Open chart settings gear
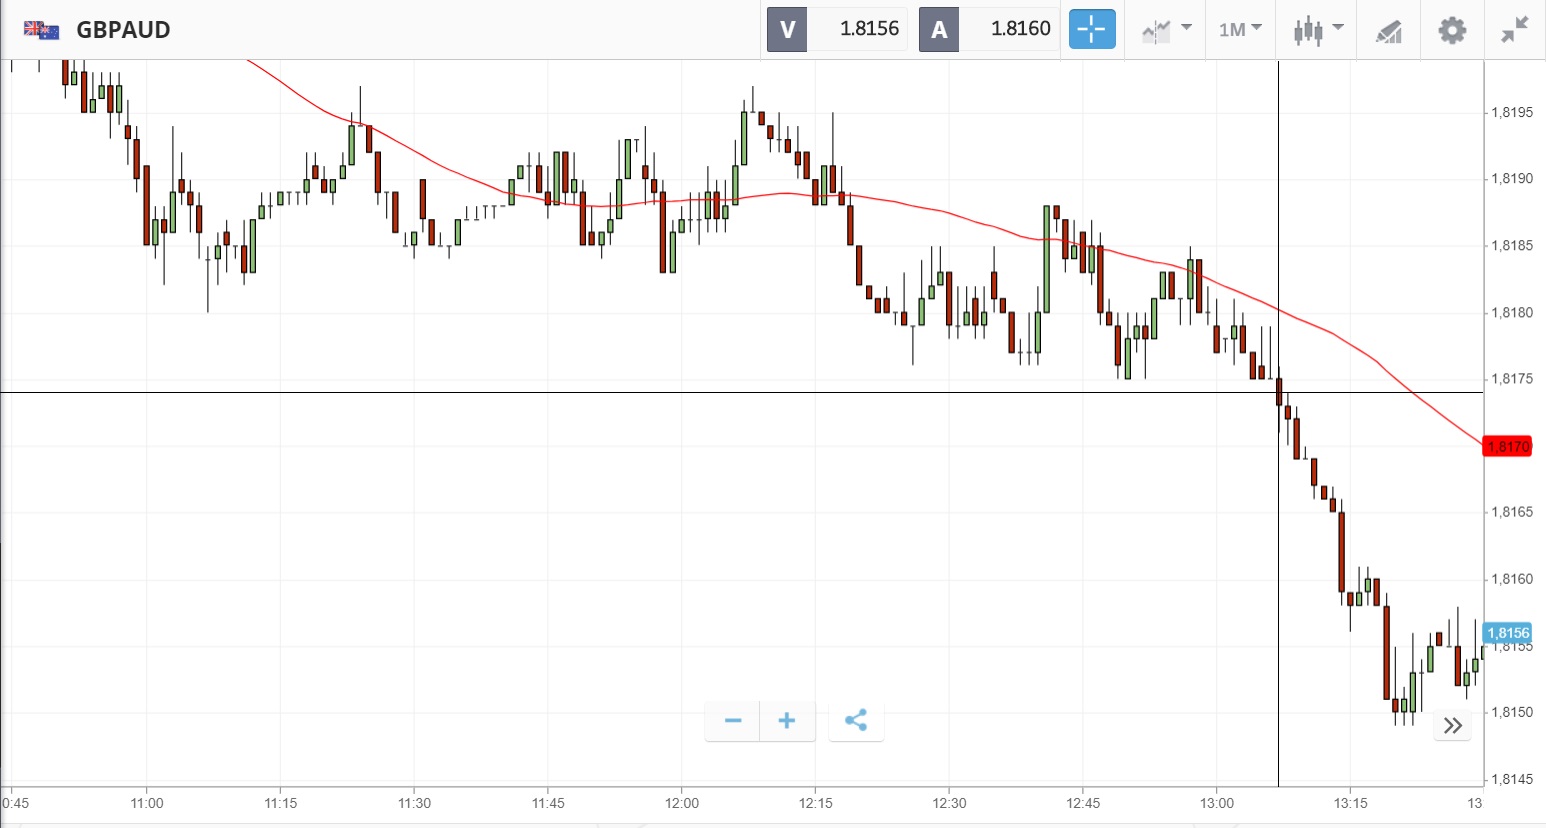This screenshot has width=1546, height=828. tap(1452, 30)
